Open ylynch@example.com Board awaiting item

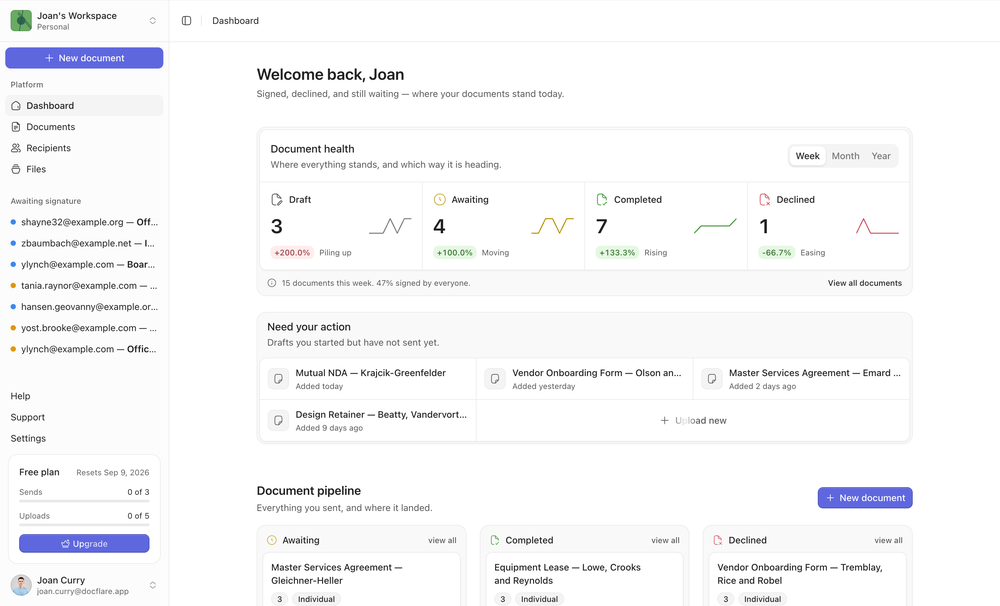pyautogui.click(x=84, y=265)
